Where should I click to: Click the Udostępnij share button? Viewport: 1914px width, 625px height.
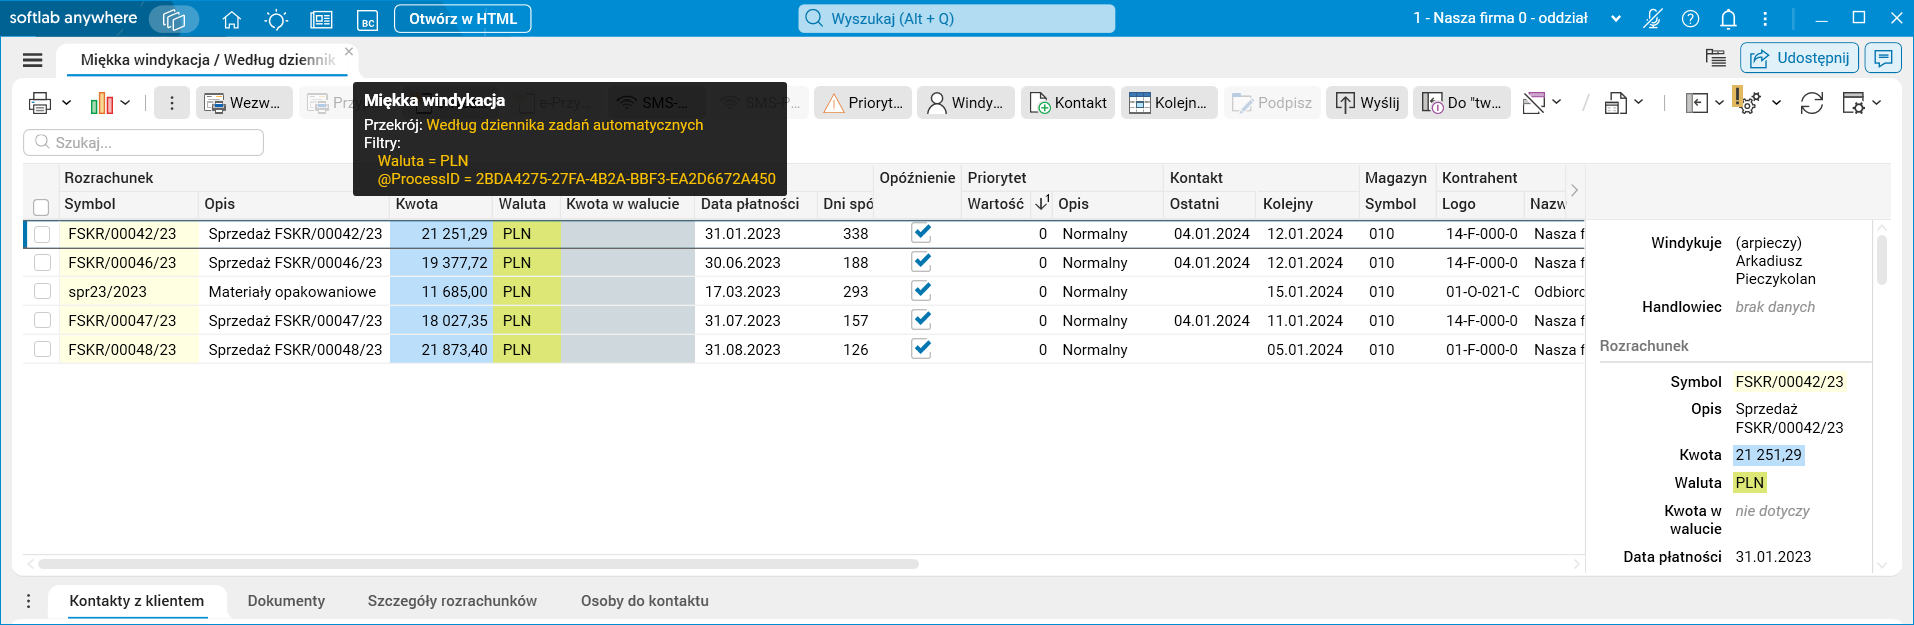click(x=1799, y=58)
